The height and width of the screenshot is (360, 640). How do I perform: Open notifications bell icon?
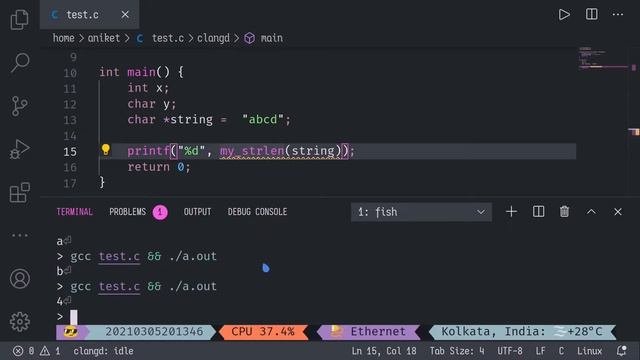(x=621, y=351)
